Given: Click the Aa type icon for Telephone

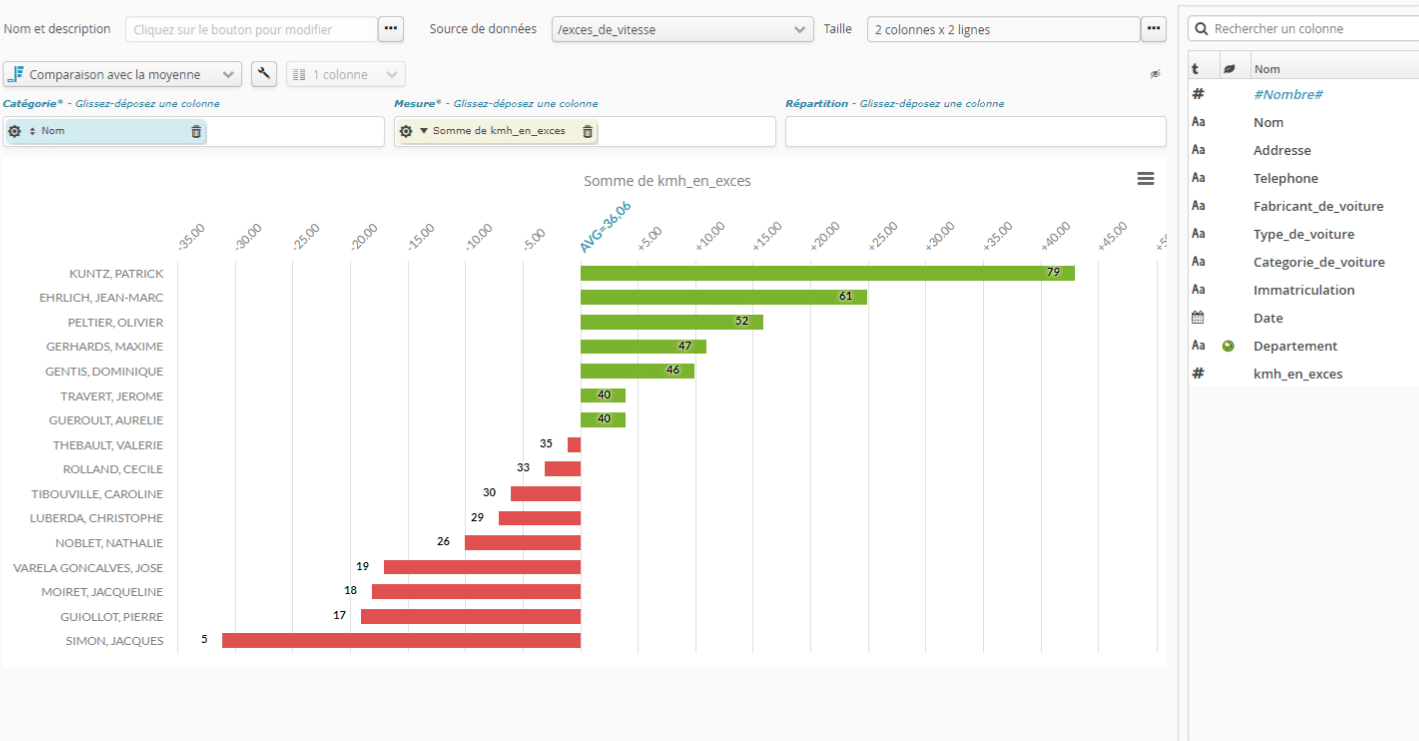Looking at the screenshot, I should click(x=1198, y=178).
